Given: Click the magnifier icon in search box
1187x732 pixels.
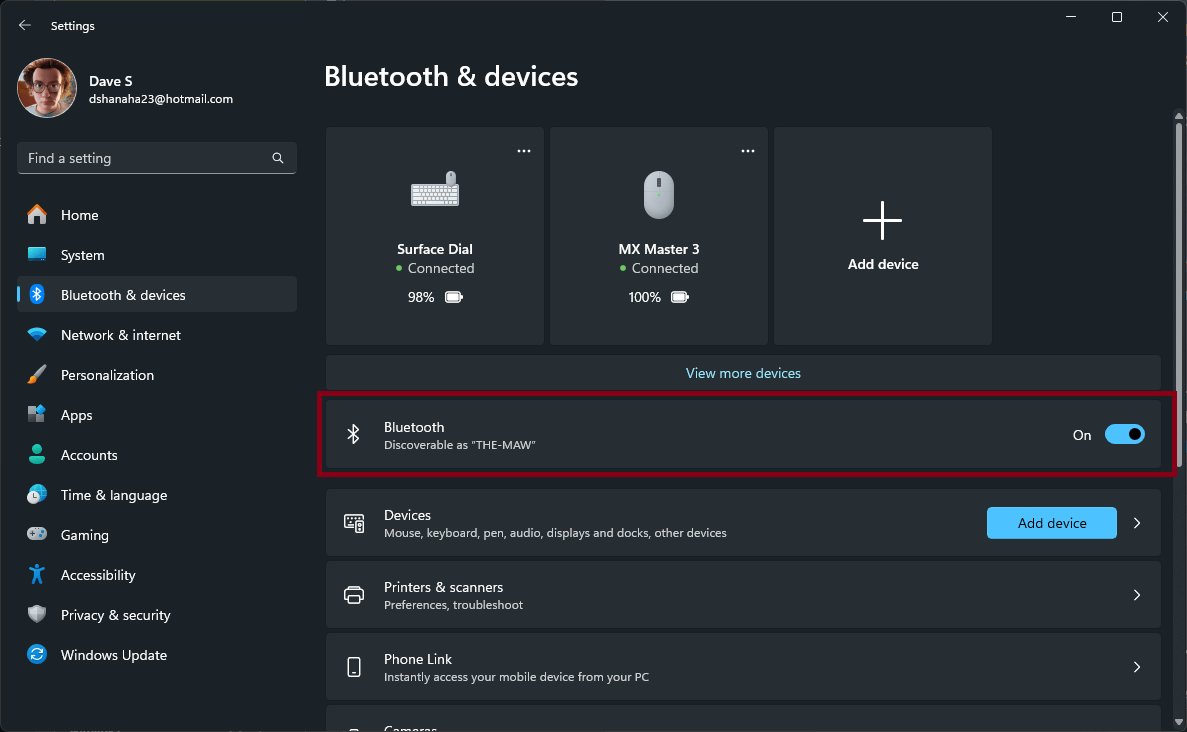Looking at the screenshot, I should (x=278, y=158).
